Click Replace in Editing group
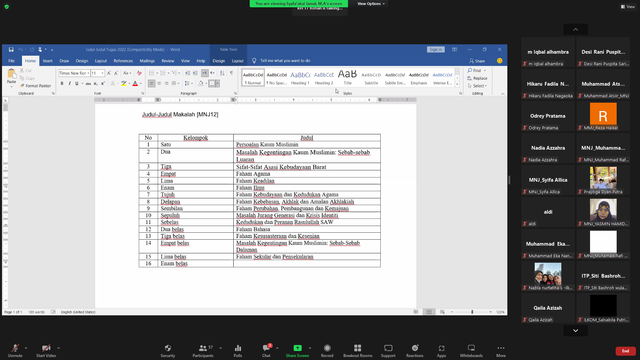The height and width of the screenshot is (360, 640). [478, 78]
